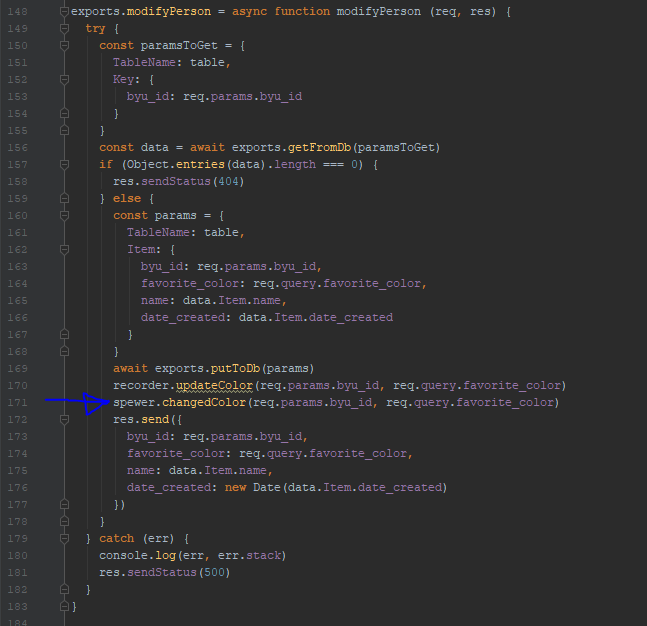Click fold end marker at line 177
This screenshot has height=626, width=647.
[64, 504]
